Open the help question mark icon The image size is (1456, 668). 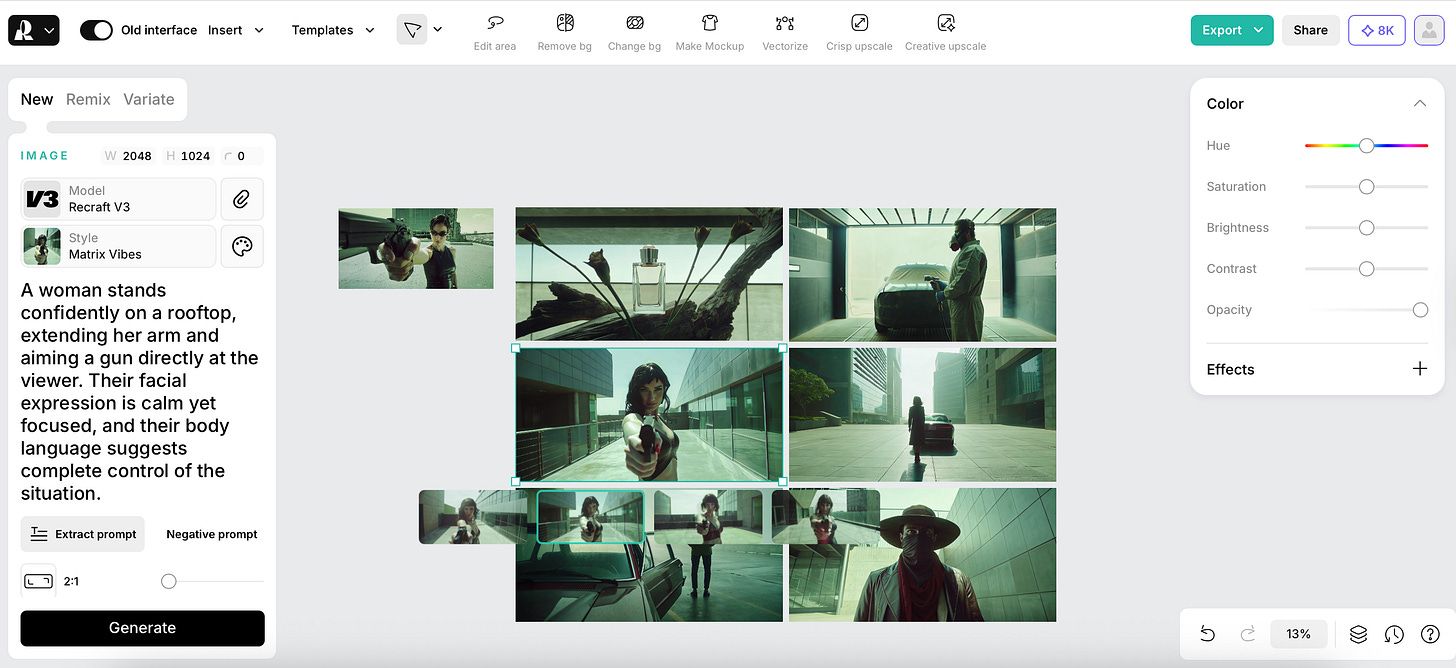tap(1431, 634)
